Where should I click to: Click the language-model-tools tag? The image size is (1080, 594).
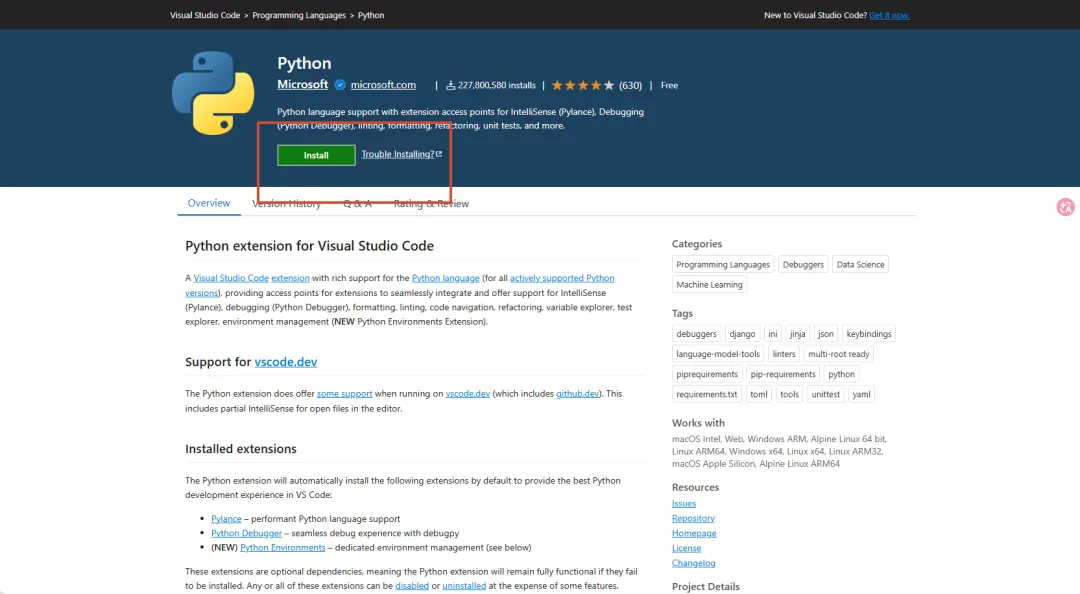tap(718, 354)
